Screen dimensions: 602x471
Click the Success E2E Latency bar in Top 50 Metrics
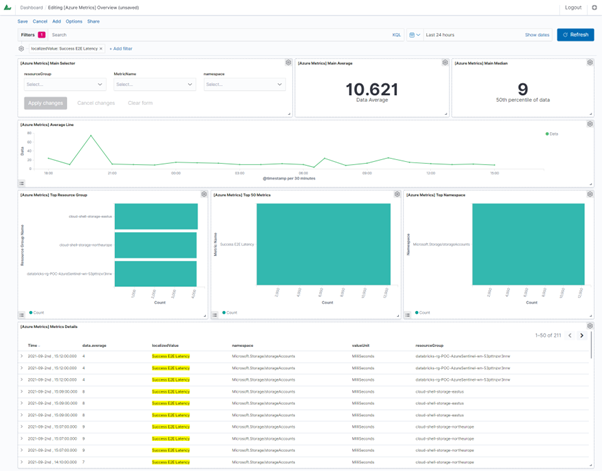click(x=324, y=244)
